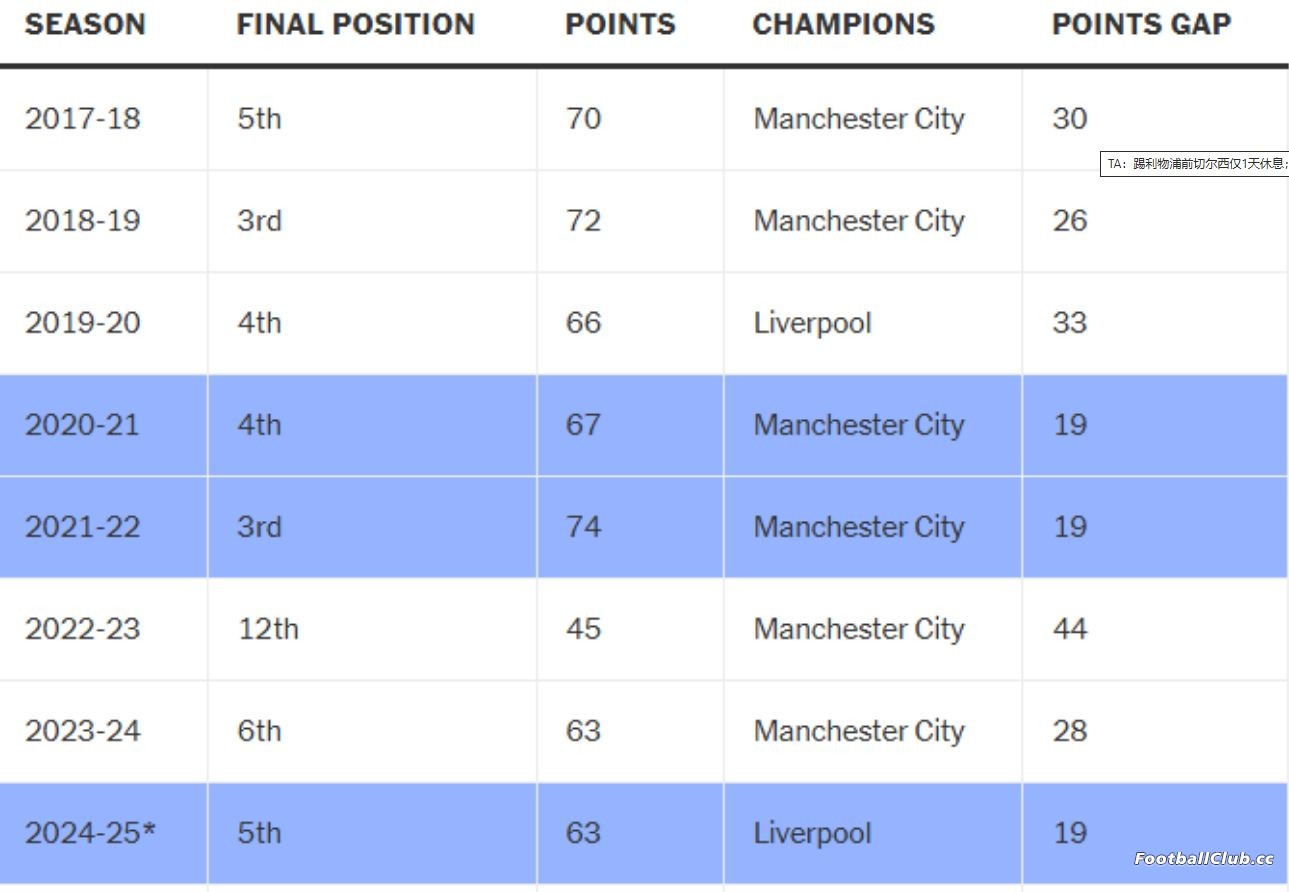
Task: Click the 6th final position cell
Action: 372,731
